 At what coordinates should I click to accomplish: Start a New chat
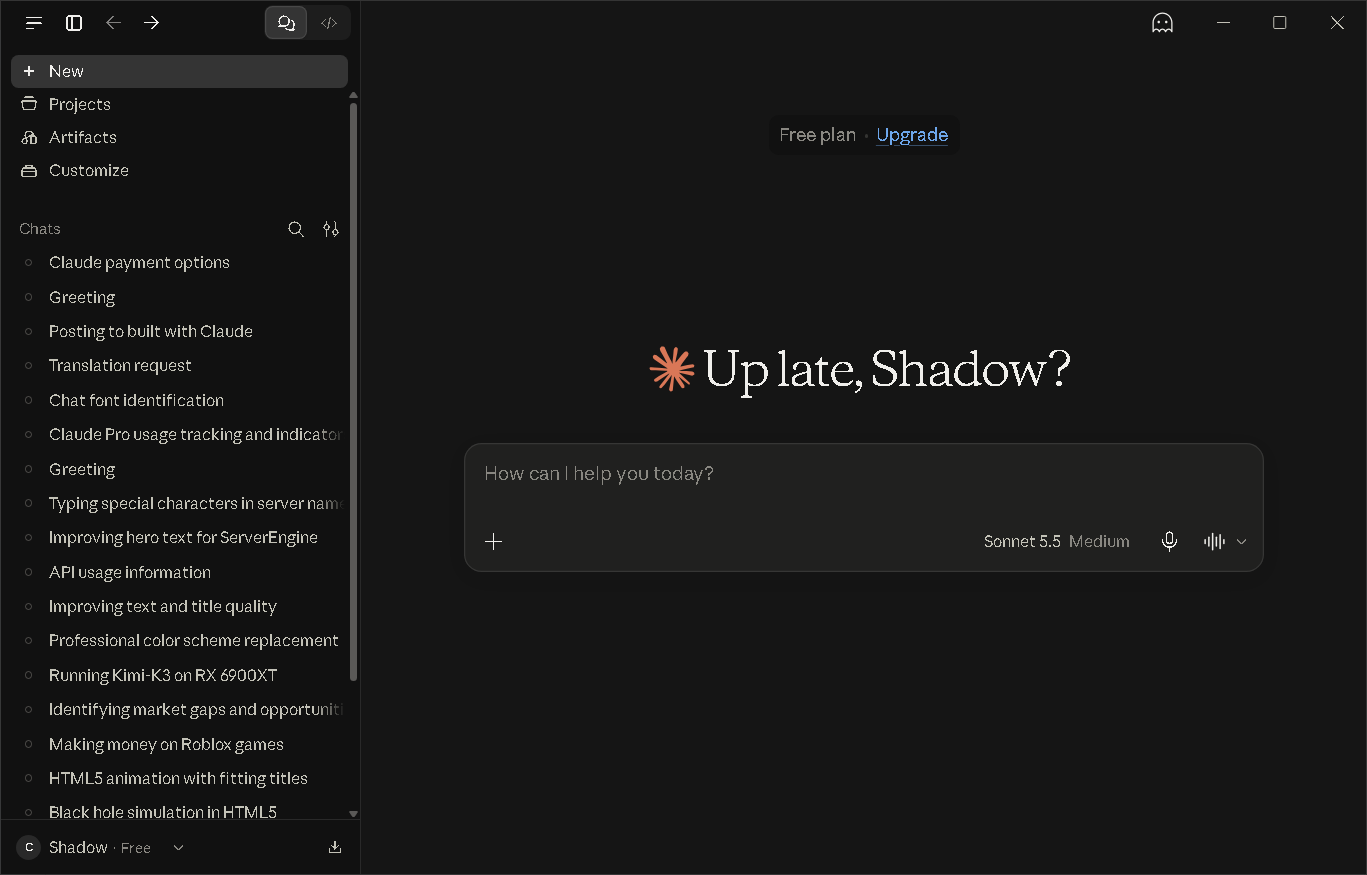click(x=179, y=71)
